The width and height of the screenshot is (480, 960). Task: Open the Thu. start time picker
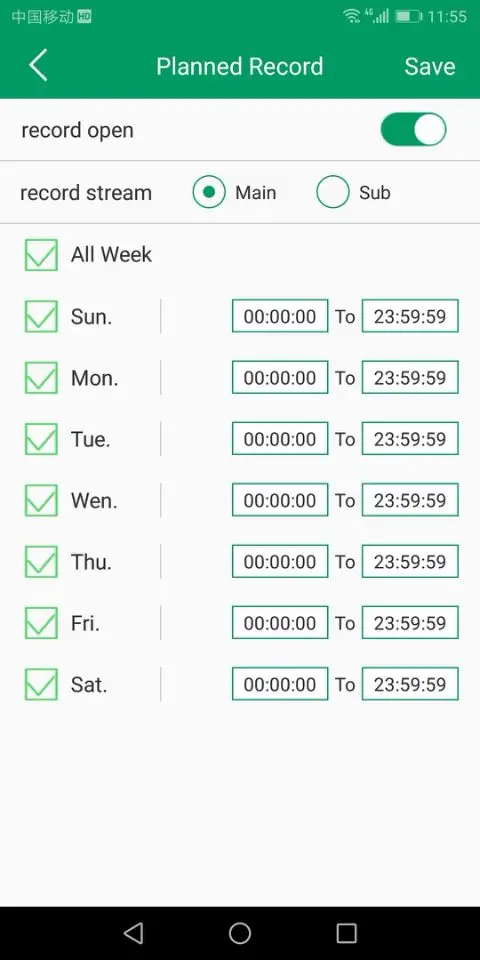280,561
